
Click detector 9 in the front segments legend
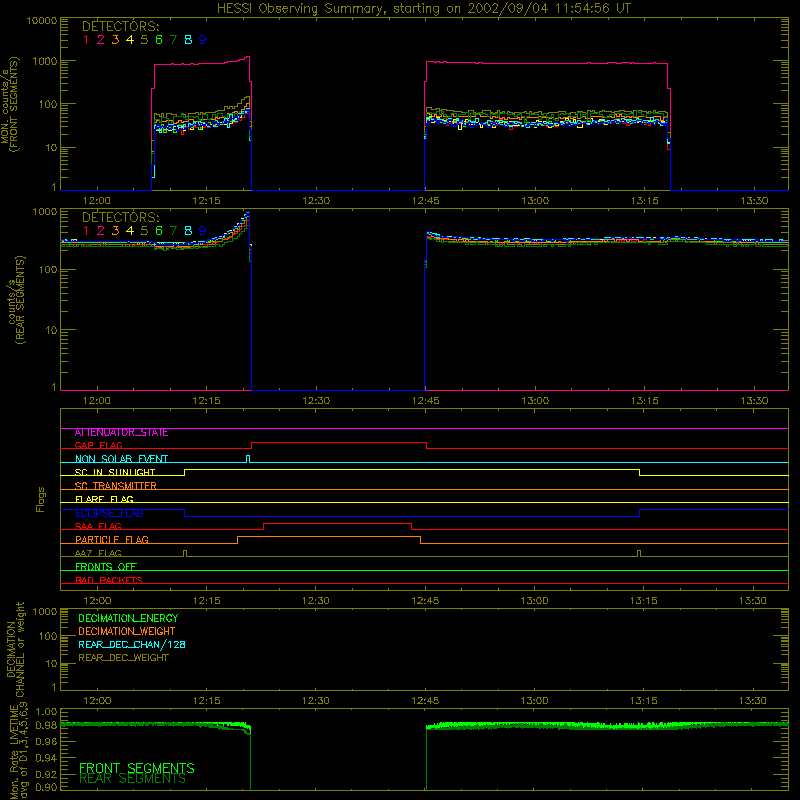coord(203,40)
